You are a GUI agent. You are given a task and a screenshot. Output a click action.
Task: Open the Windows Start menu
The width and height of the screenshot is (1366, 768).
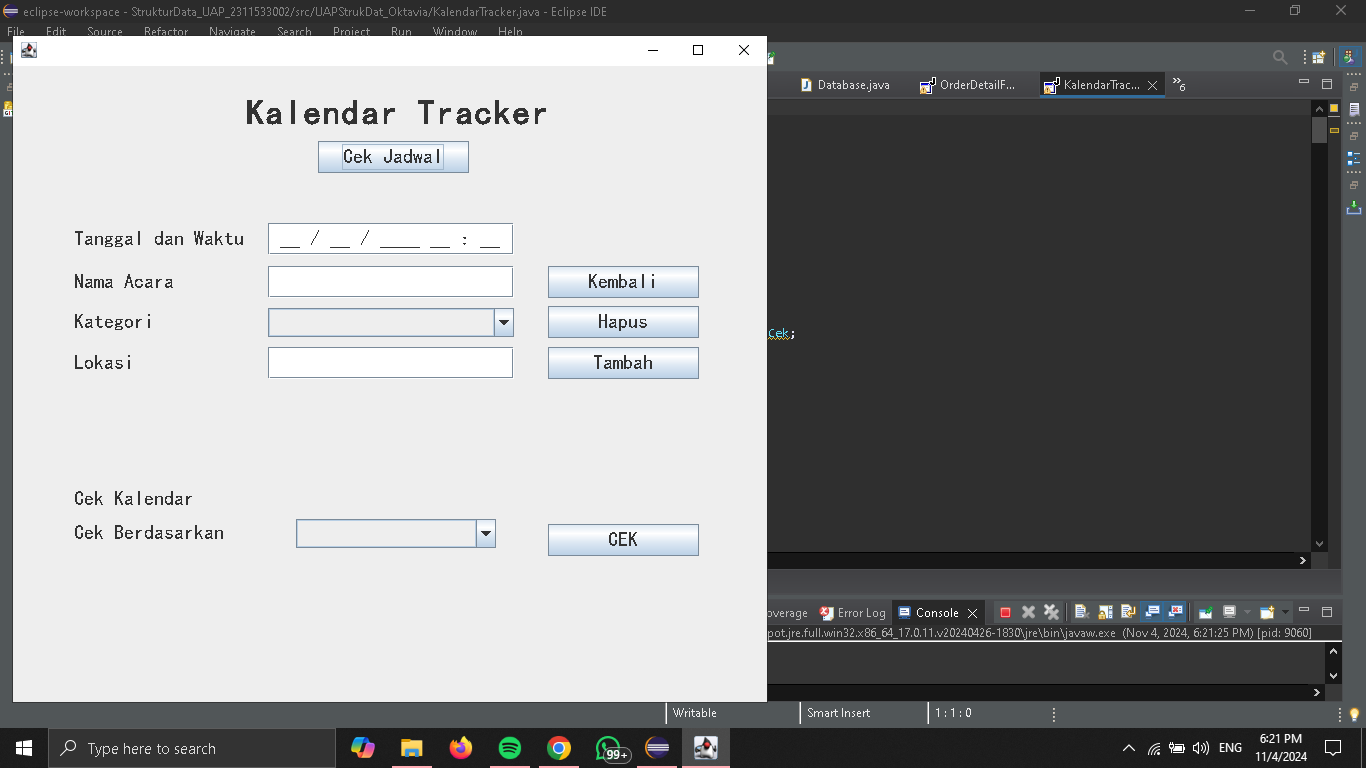pyautogui.click(x=24, y=748)
